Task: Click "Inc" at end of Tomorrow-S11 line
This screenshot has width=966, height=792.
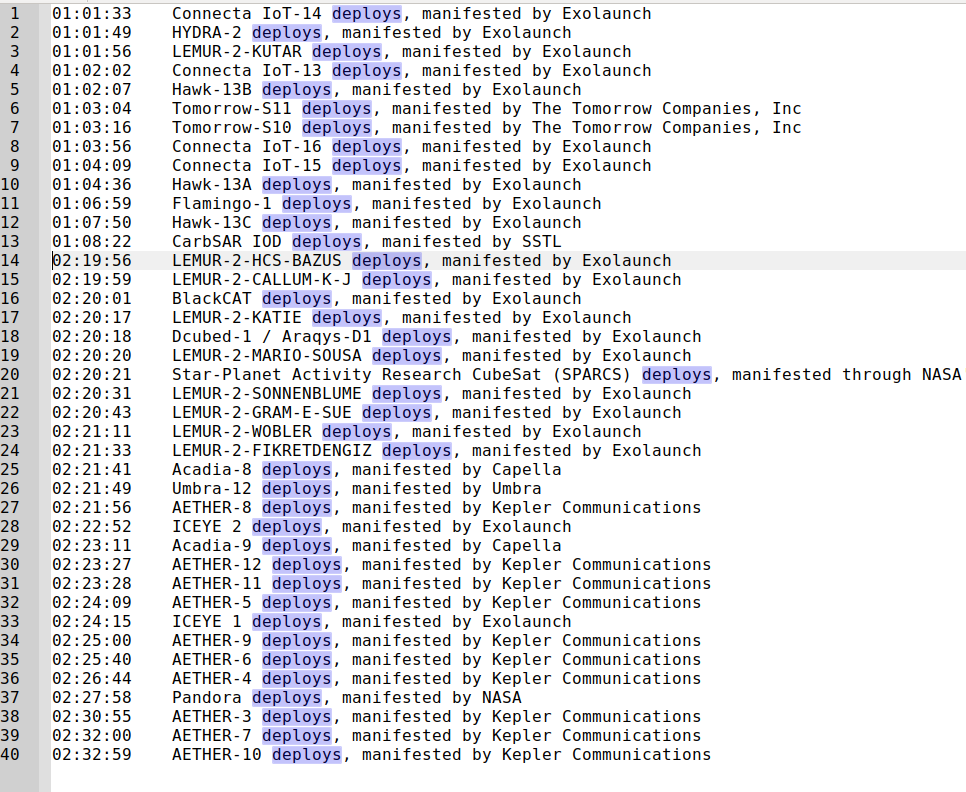Action: pos(786,109)
